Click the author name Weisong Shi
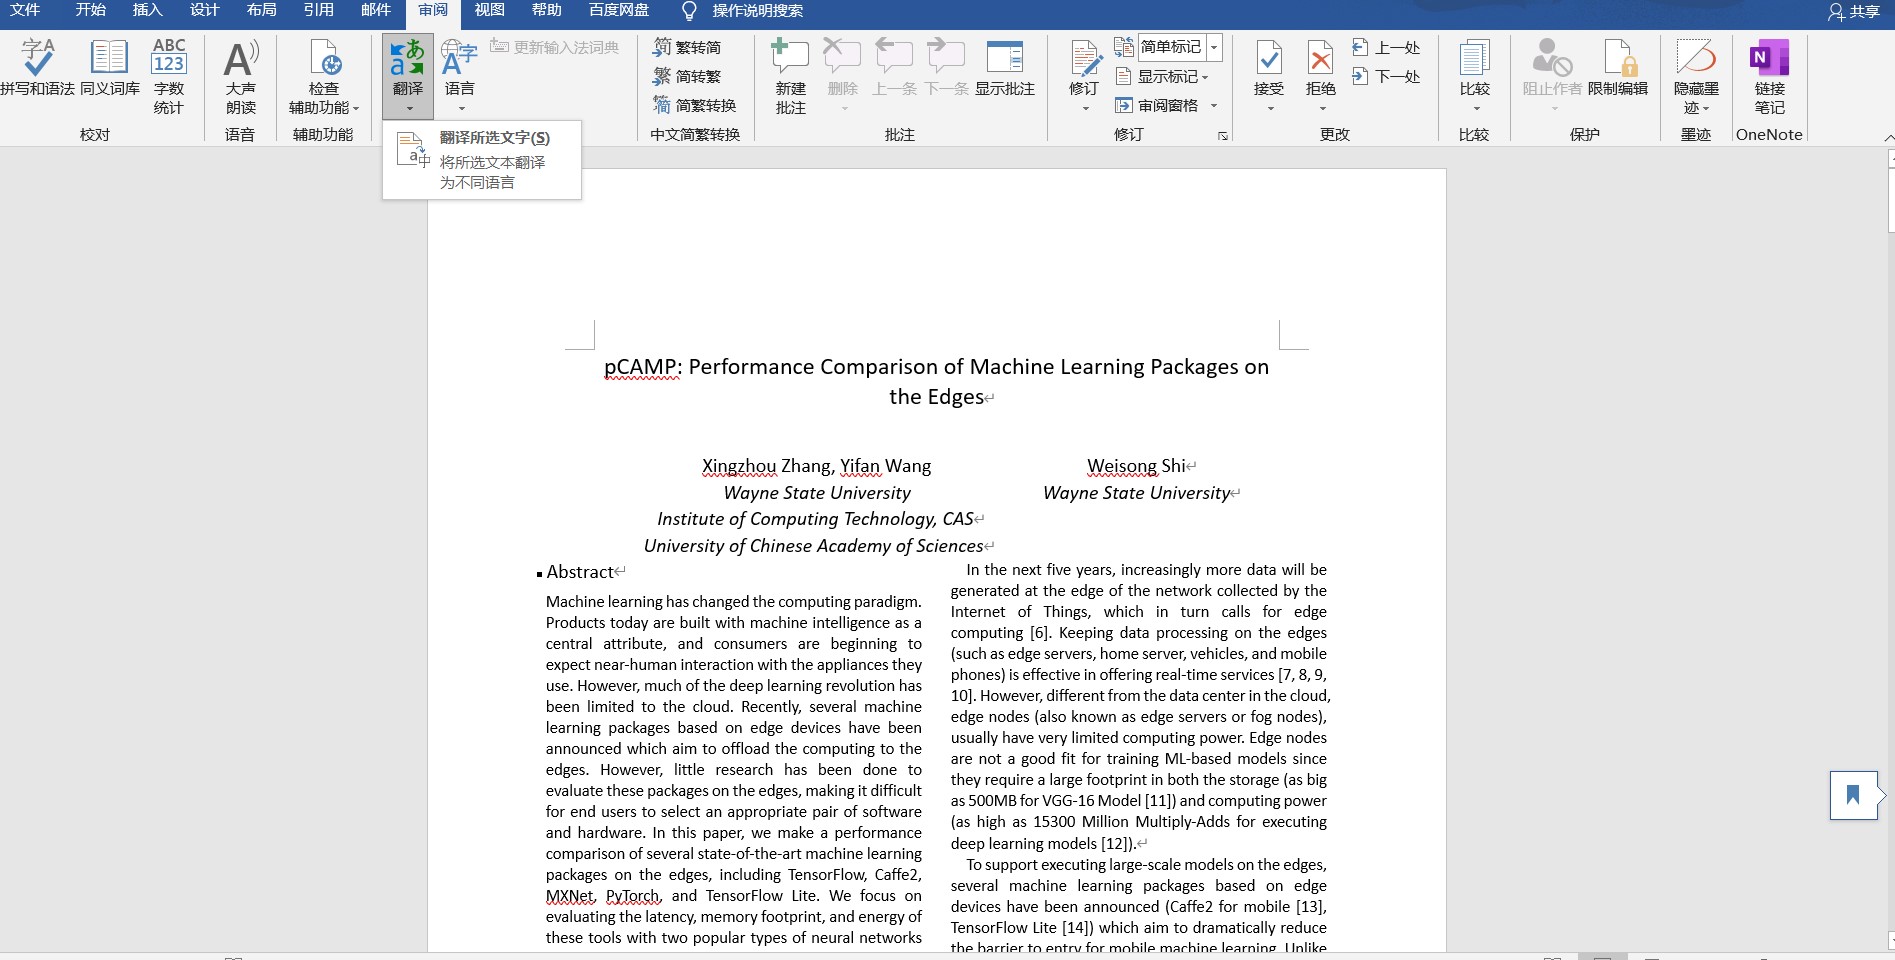 click(1136, 466)
